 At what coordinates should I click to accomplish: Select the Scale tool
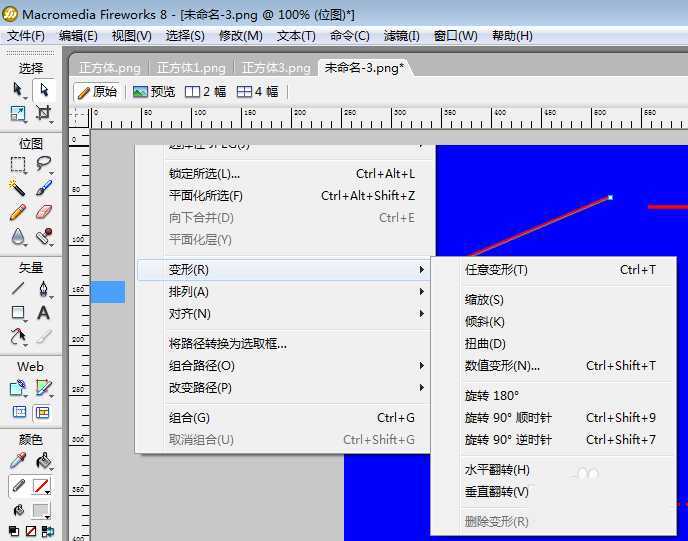[x=18, y=114]
